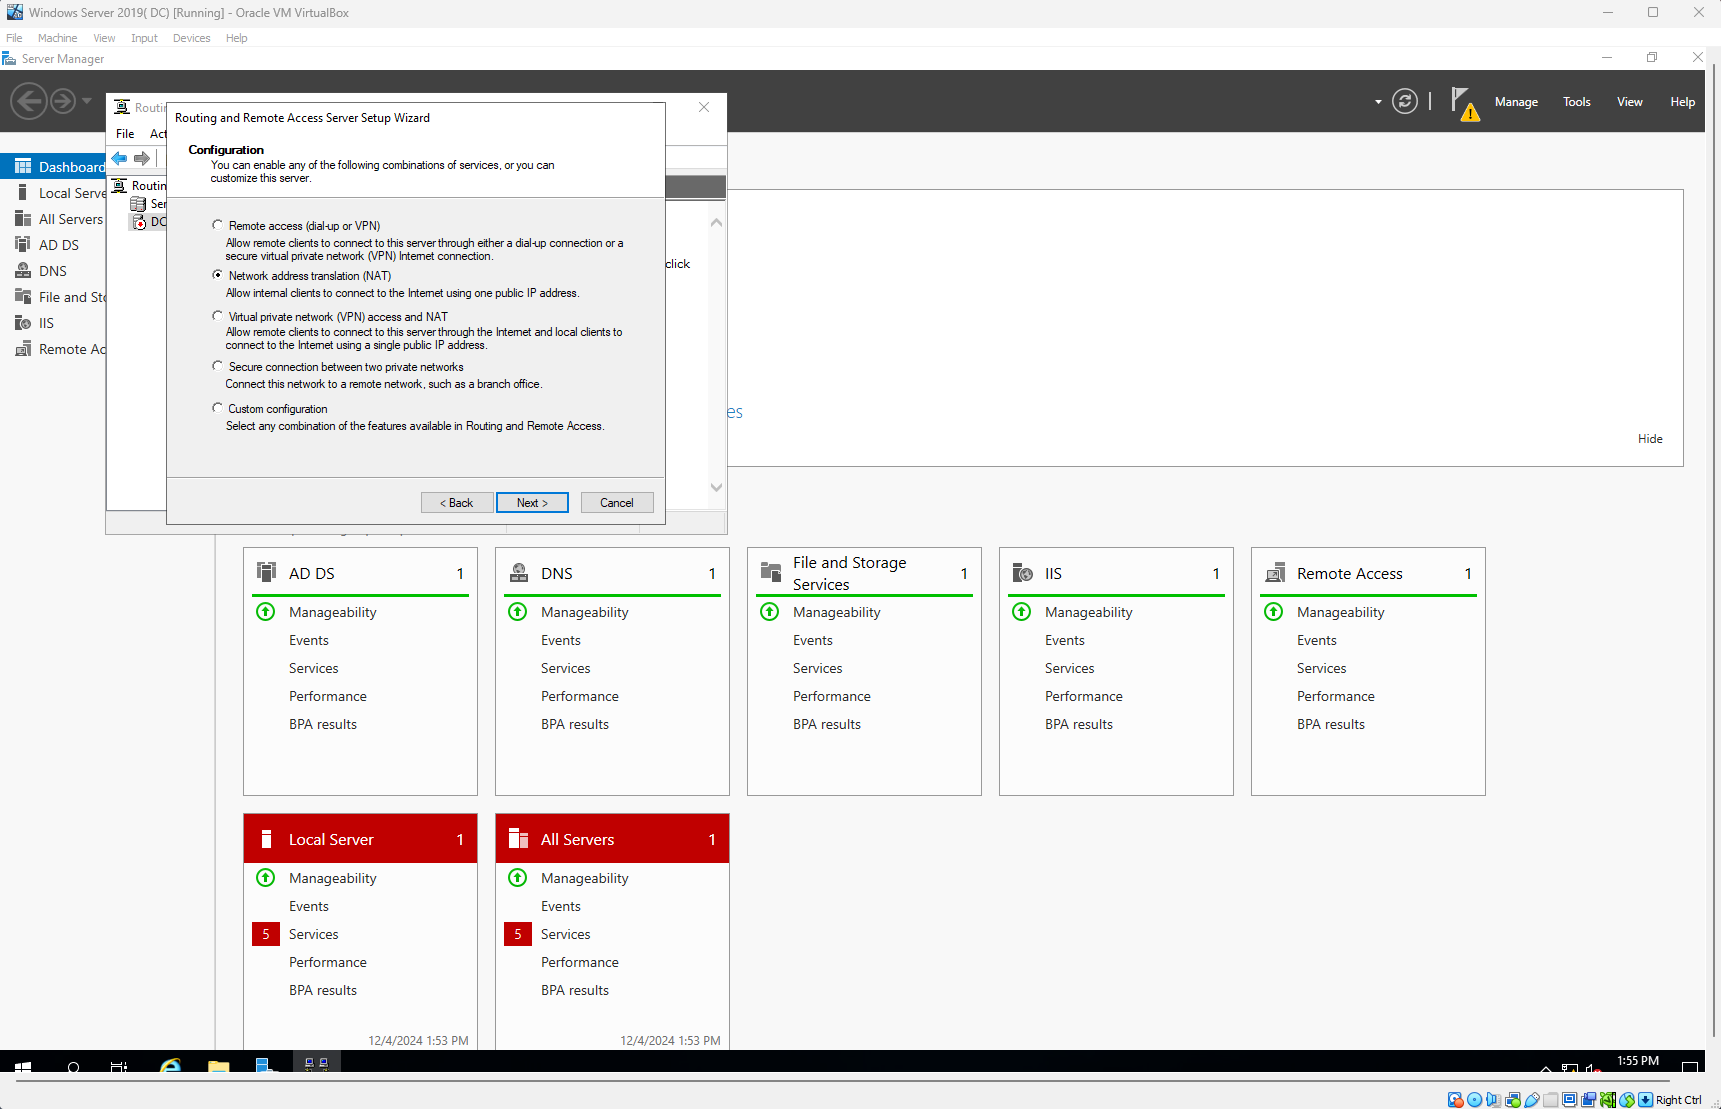This screenshot has width=1721, height=1109.
Task: Open Services in the DNS tile
Action: coord(566,668)
